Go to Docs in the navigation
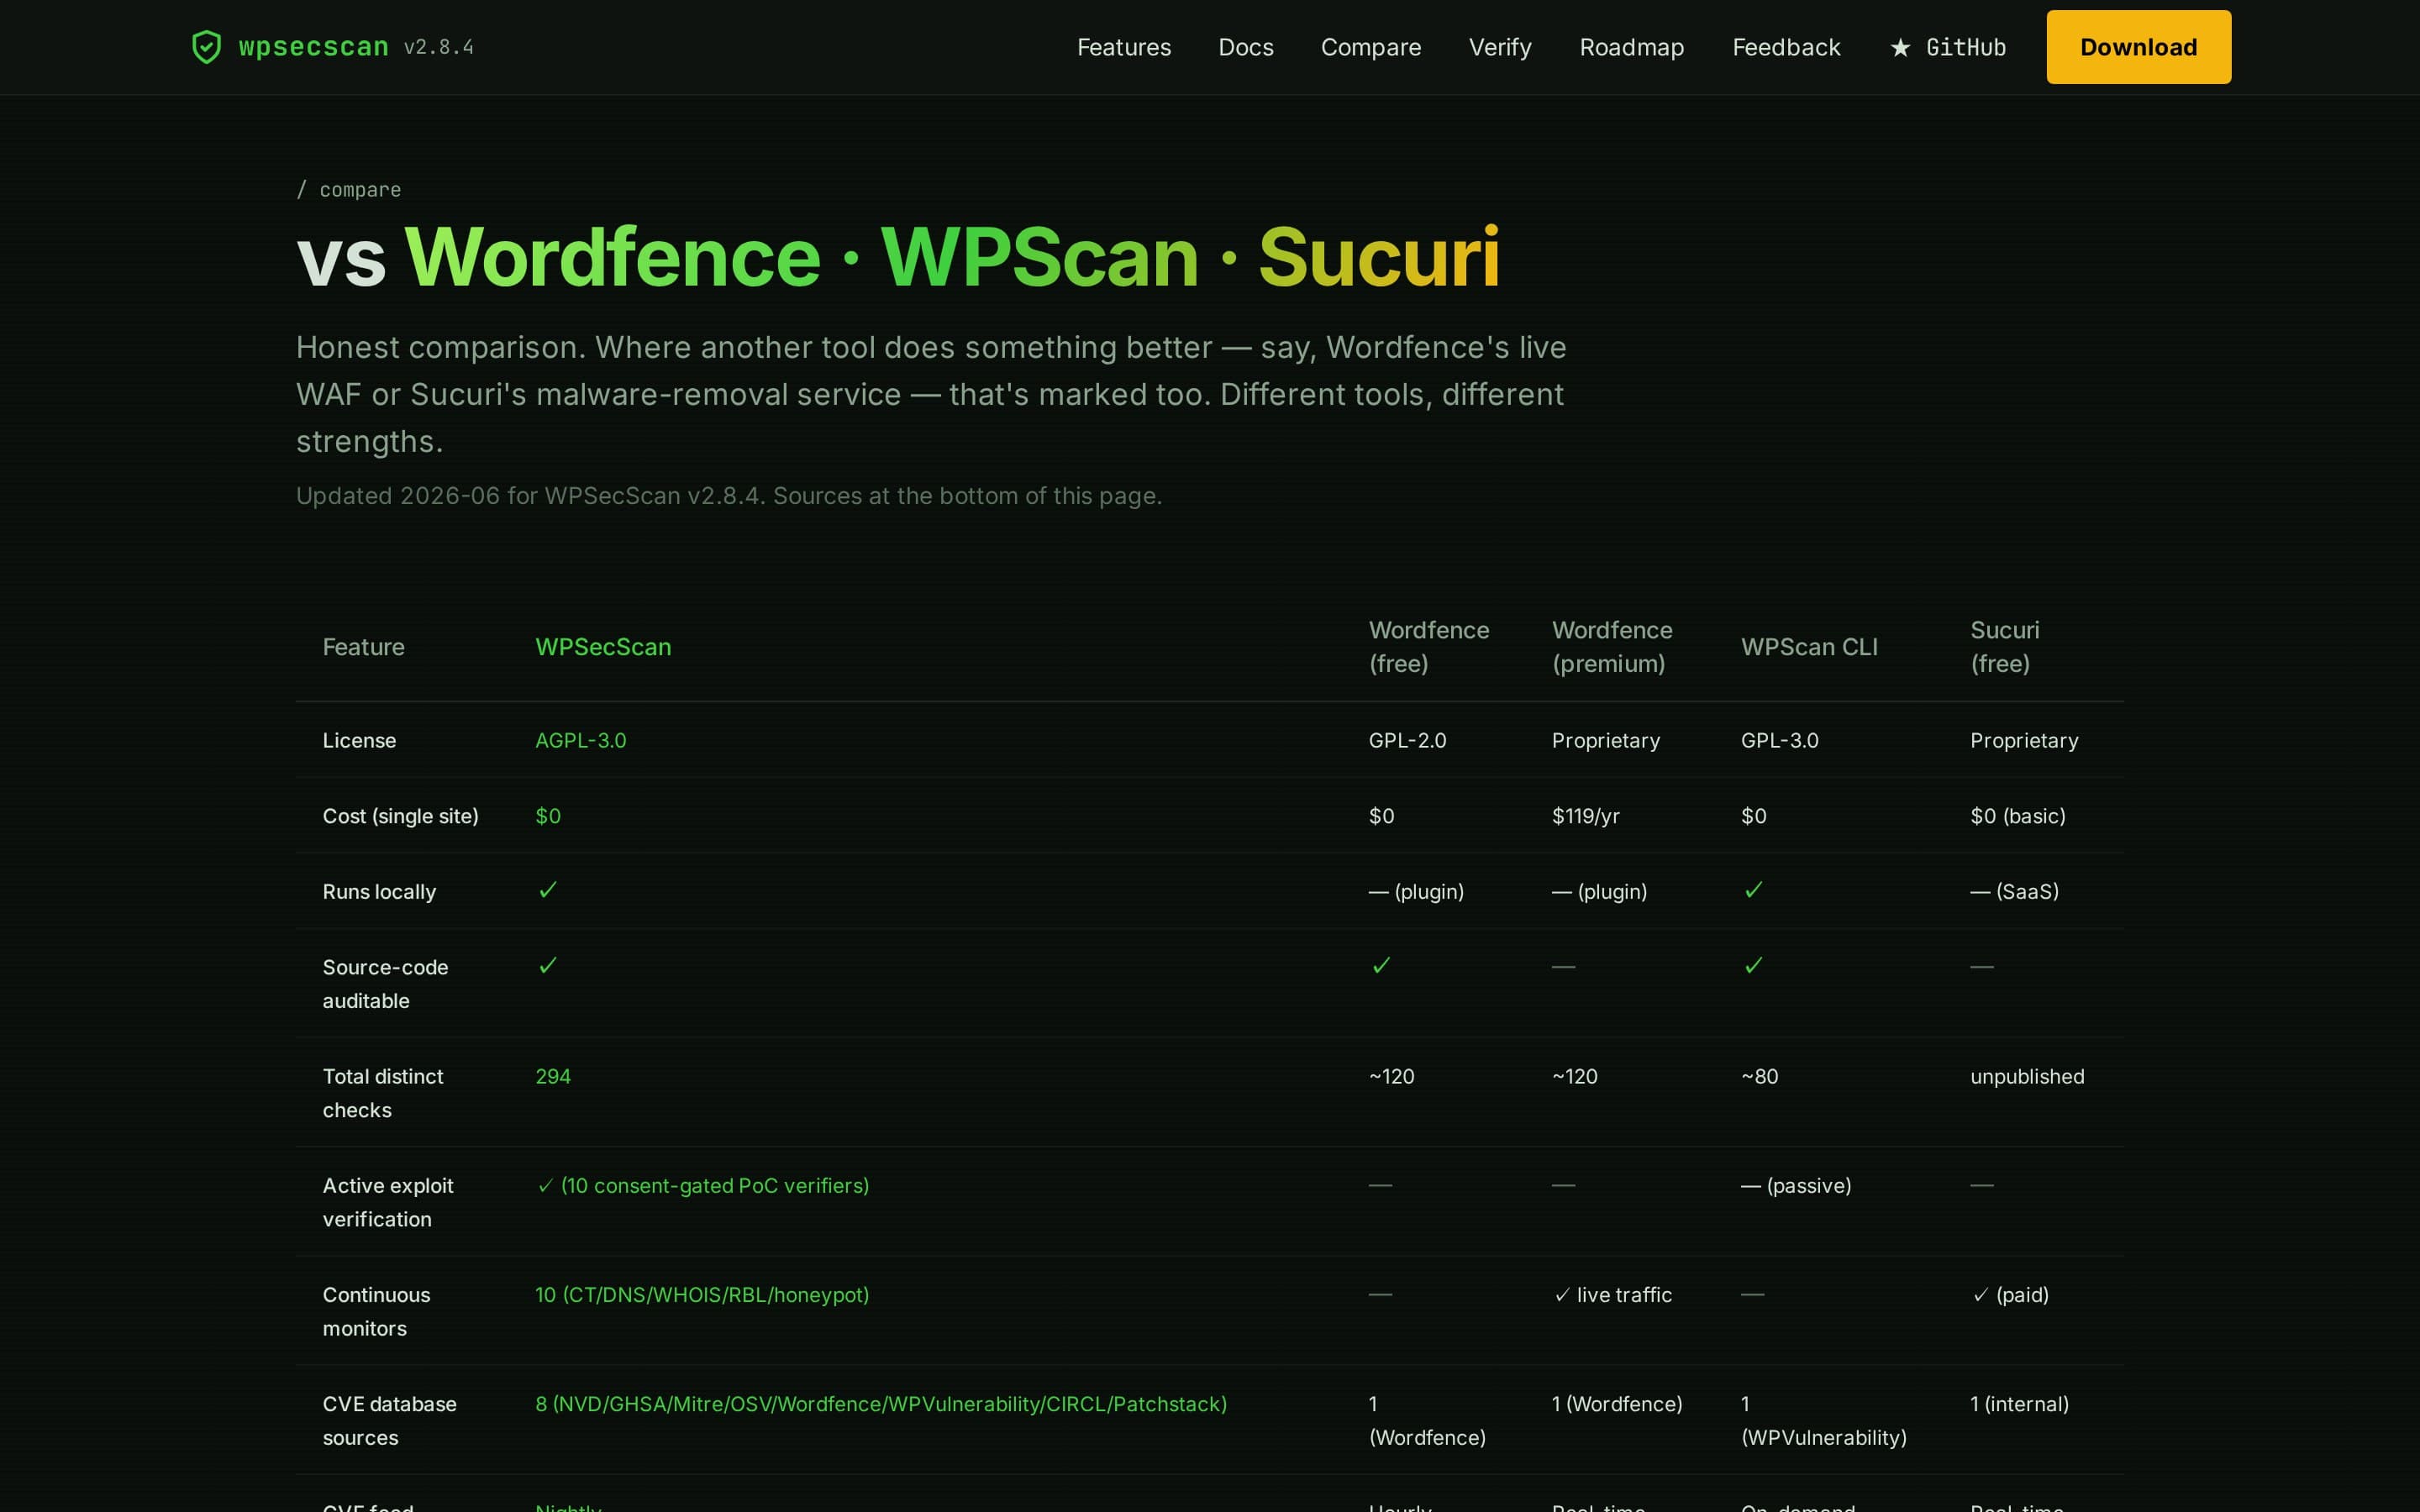Viewport: 2420px width, 1512px height. click(1245, 47)
